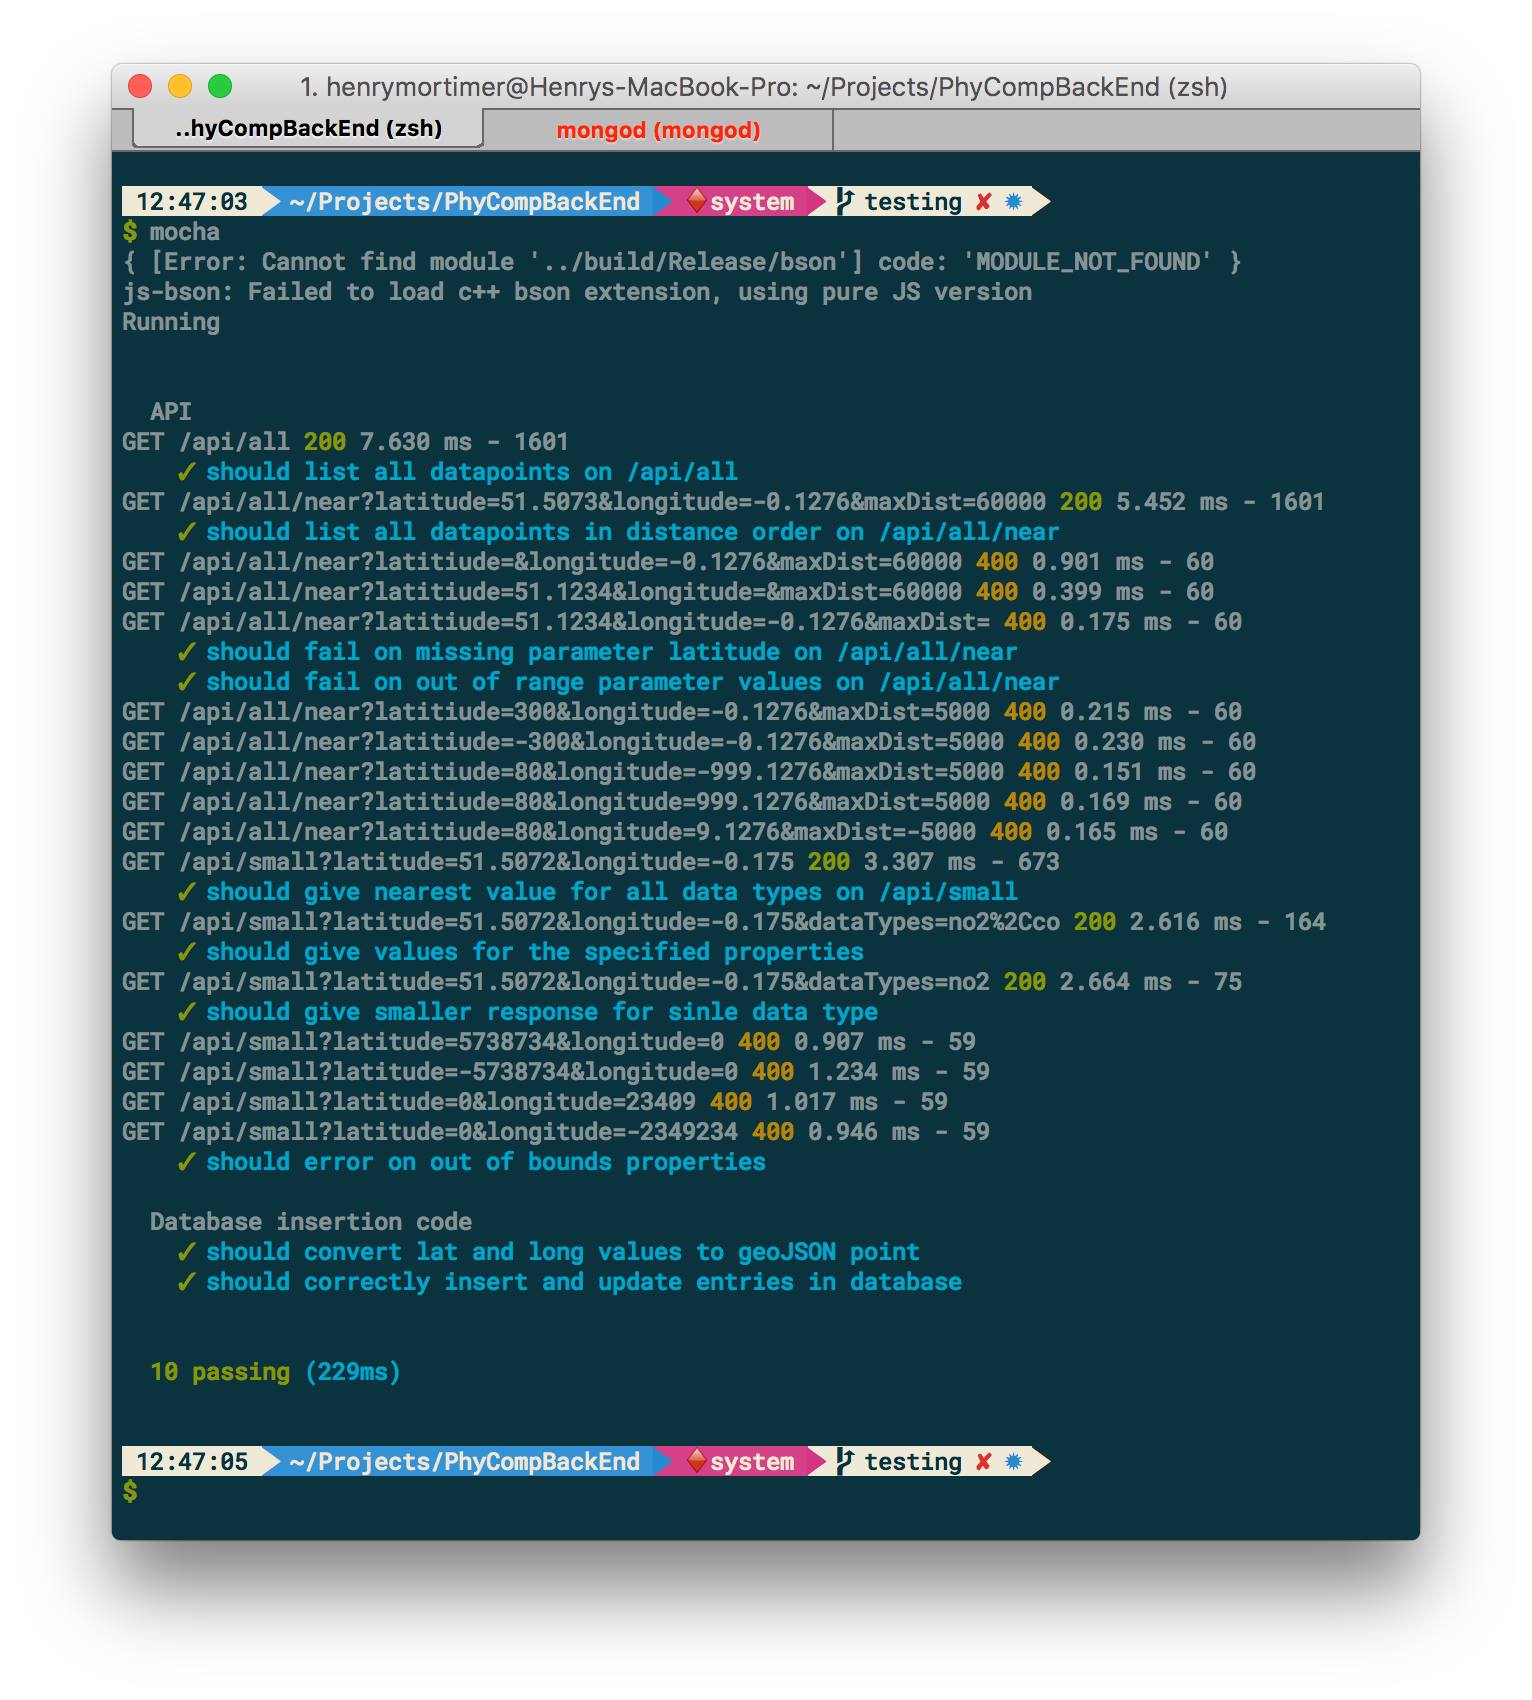
Task: Click GET line with longitude=-999.1276
Action: (689, 772)
